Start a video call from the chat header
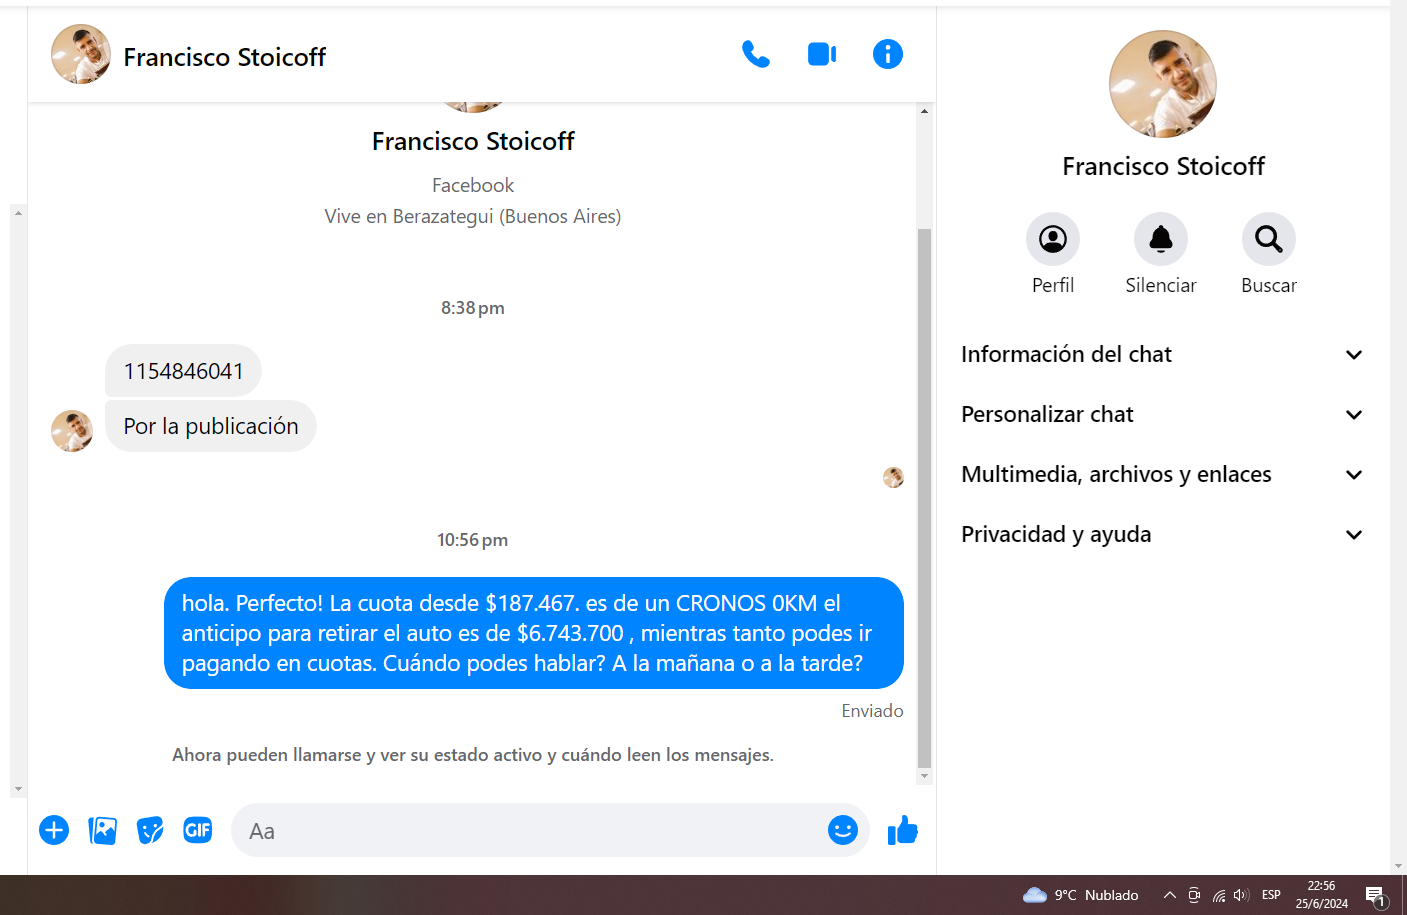 (x=822, y=54)
